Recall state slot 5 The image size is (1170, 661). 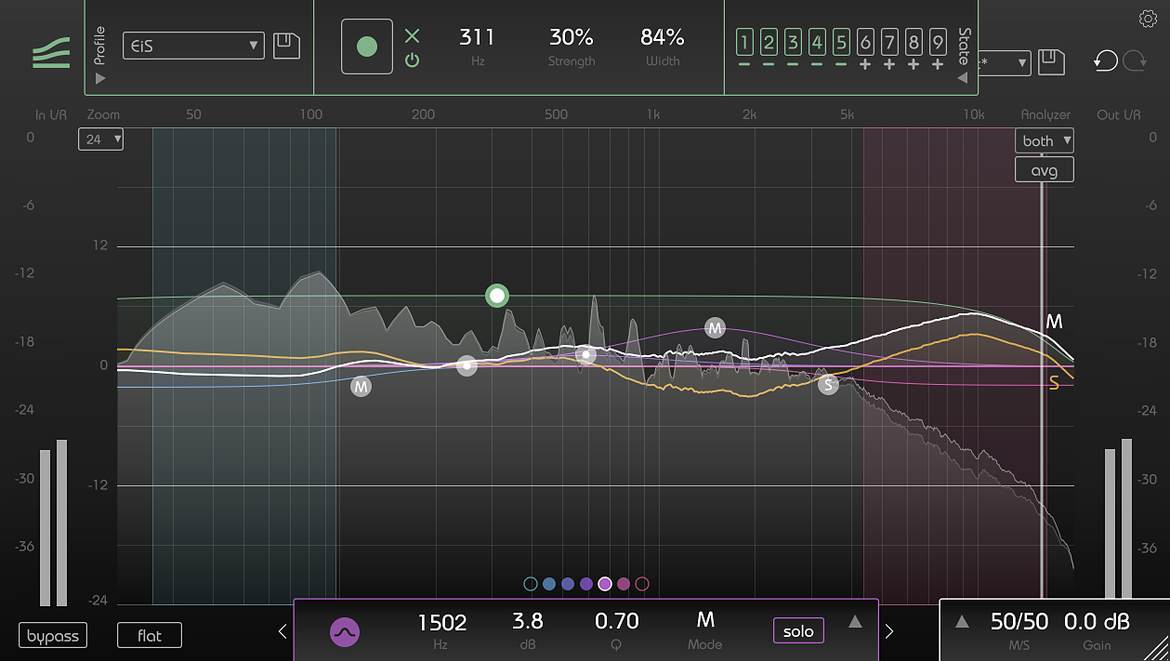pos(841,43)
